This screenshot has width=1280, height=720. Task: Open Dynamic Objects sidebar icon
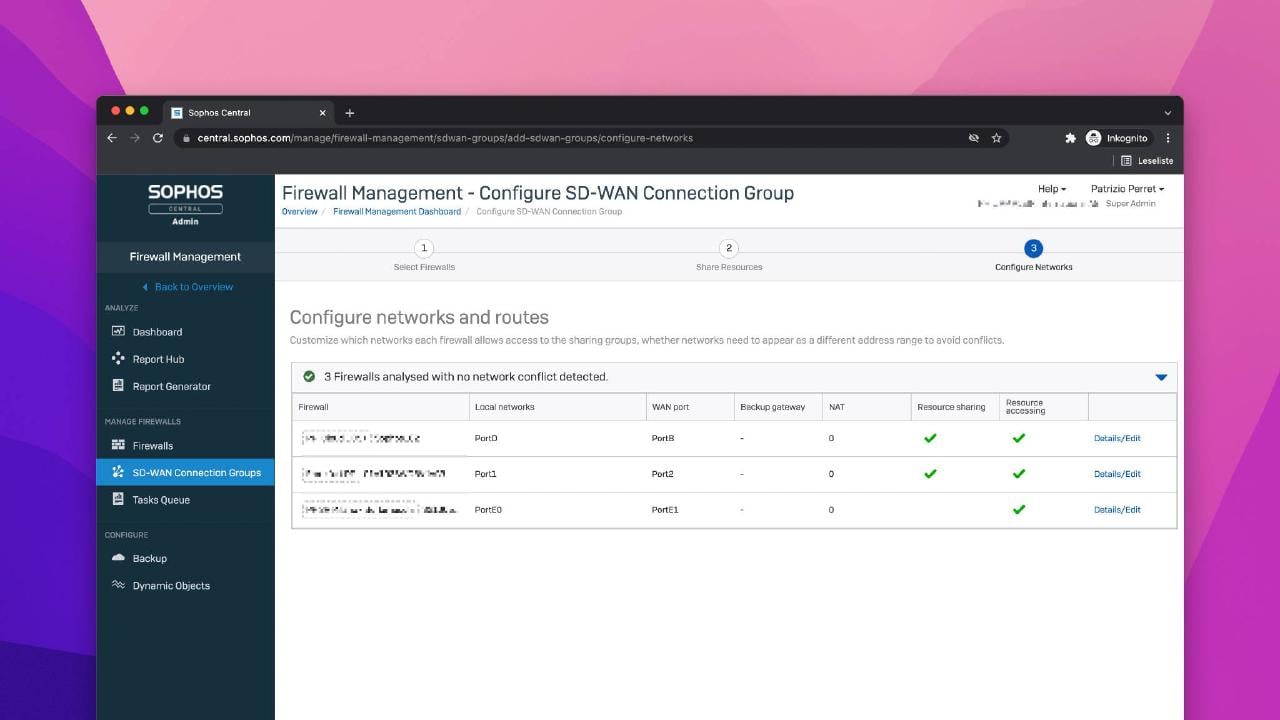[x=118, y=586]
